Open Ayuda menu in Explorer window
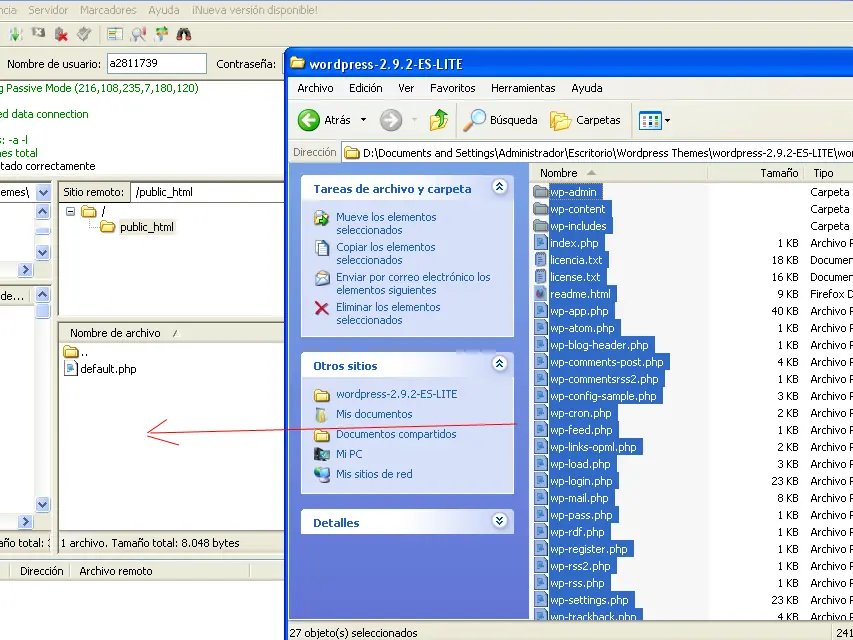Image resolution: width=853 pixels, height=640 pixels. coord(586,88)
